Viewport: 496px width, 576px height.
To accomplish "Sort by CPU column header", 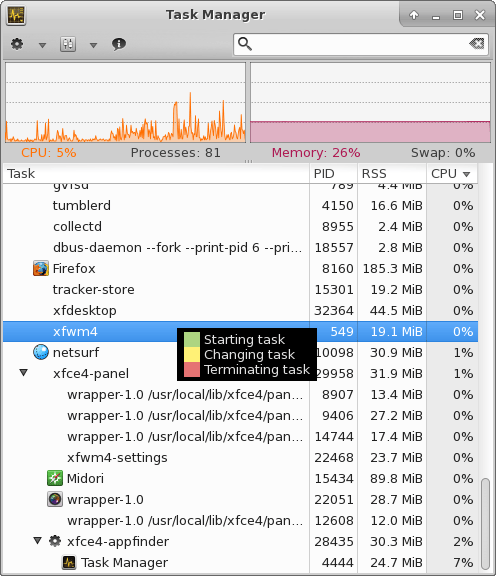I will pos(452,173).
